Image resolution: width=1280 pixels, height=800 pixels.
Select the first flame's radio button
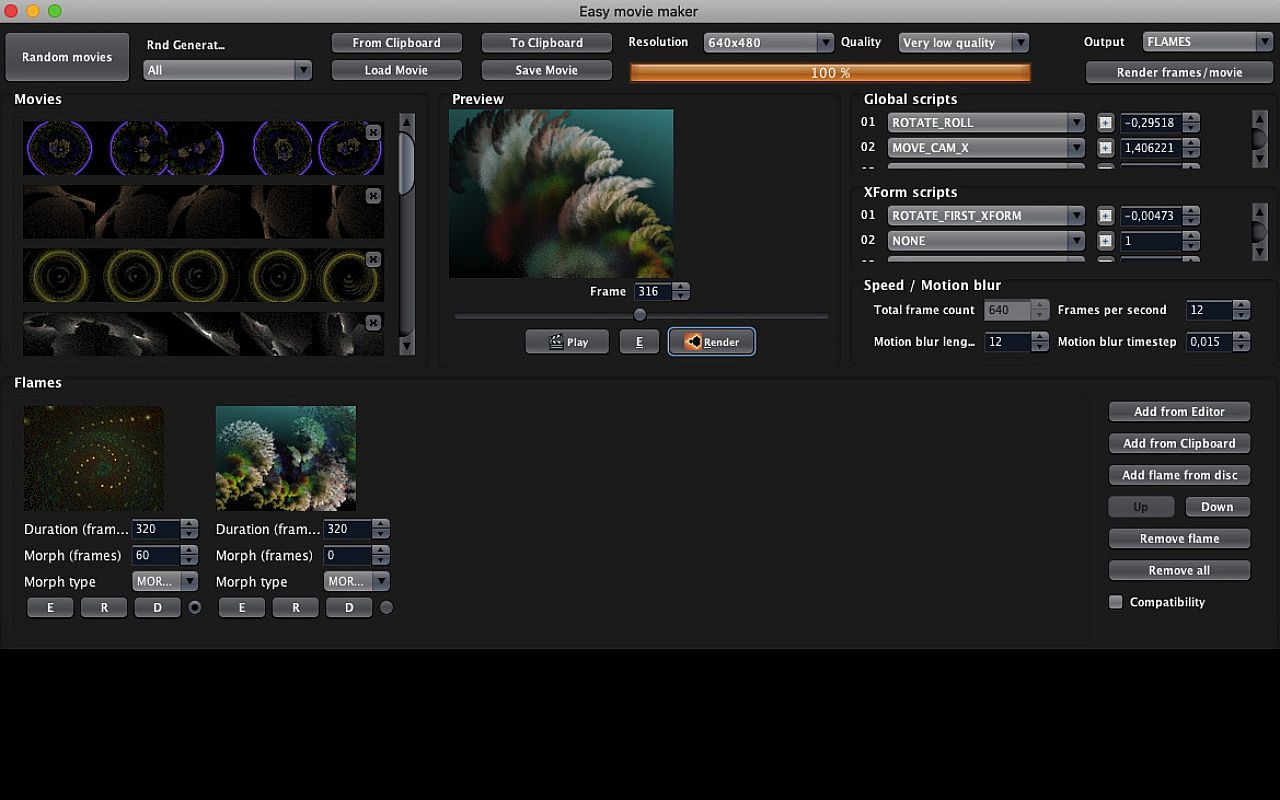coord(195,607)
